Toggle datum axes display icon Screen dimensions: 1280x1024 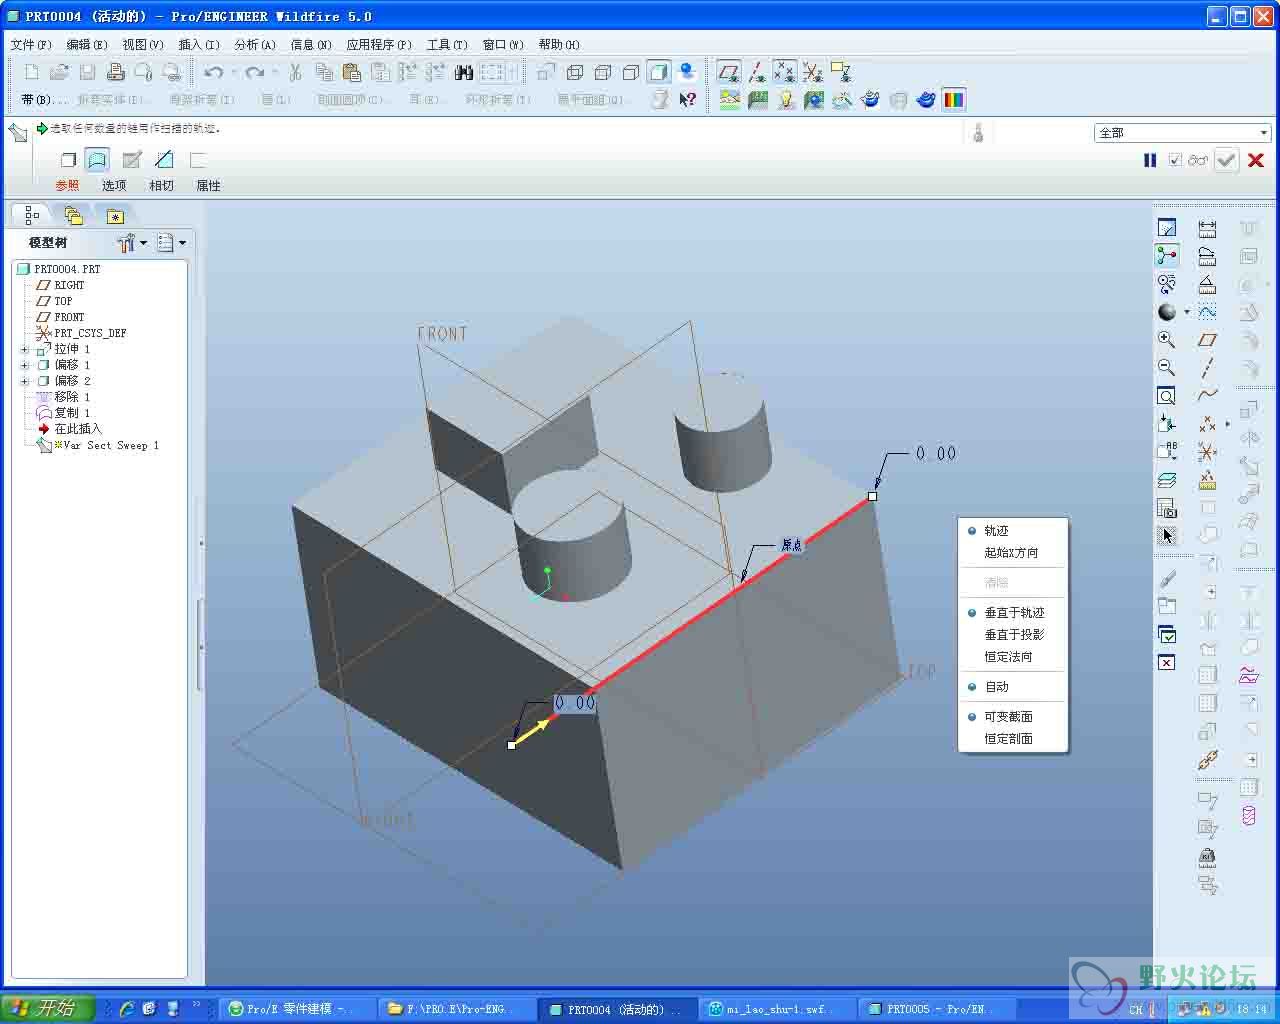pos(757,72)
